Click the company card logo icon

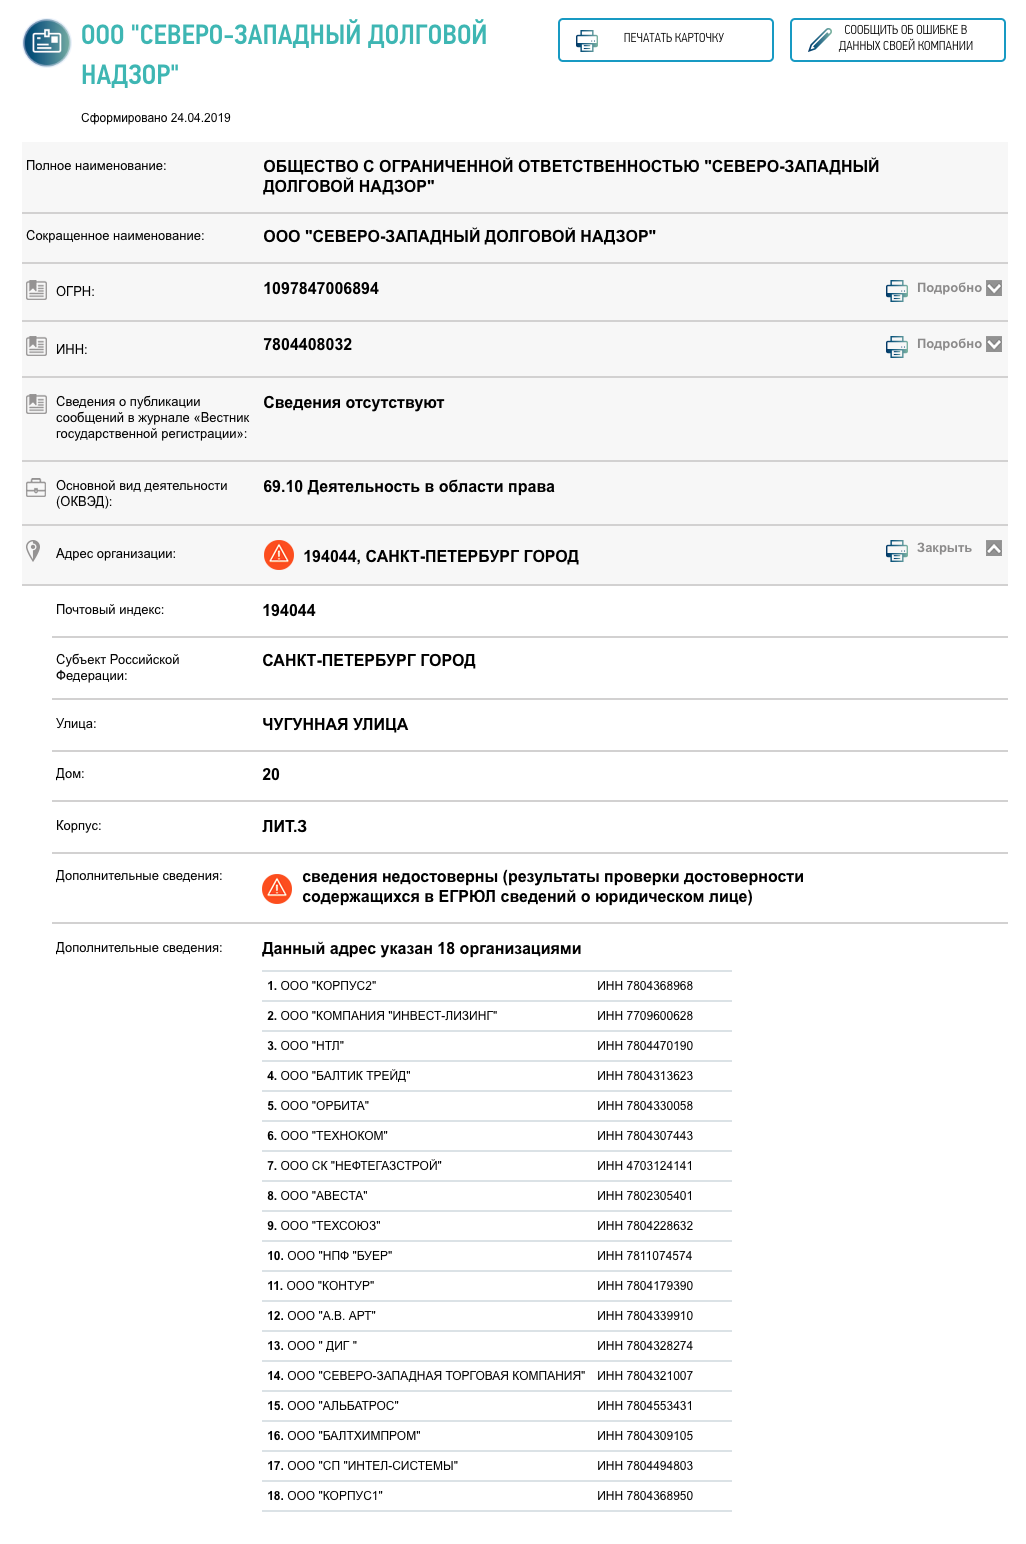46,43
